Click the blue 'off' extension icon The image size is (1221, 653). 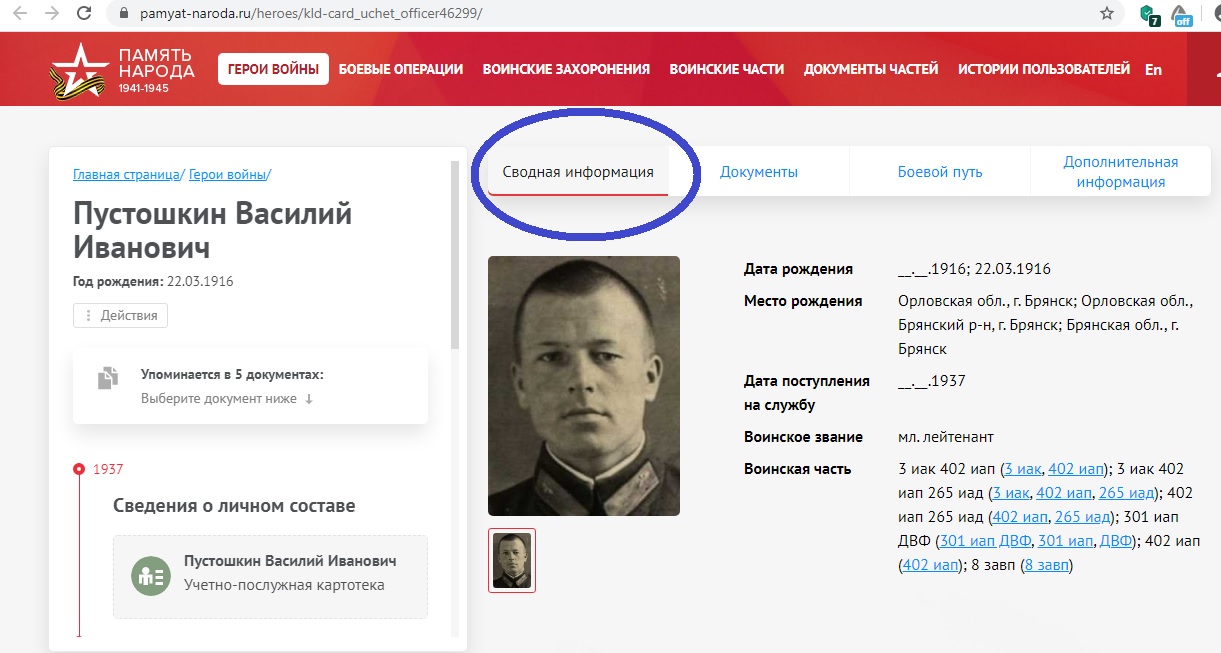click(1182, 15)
